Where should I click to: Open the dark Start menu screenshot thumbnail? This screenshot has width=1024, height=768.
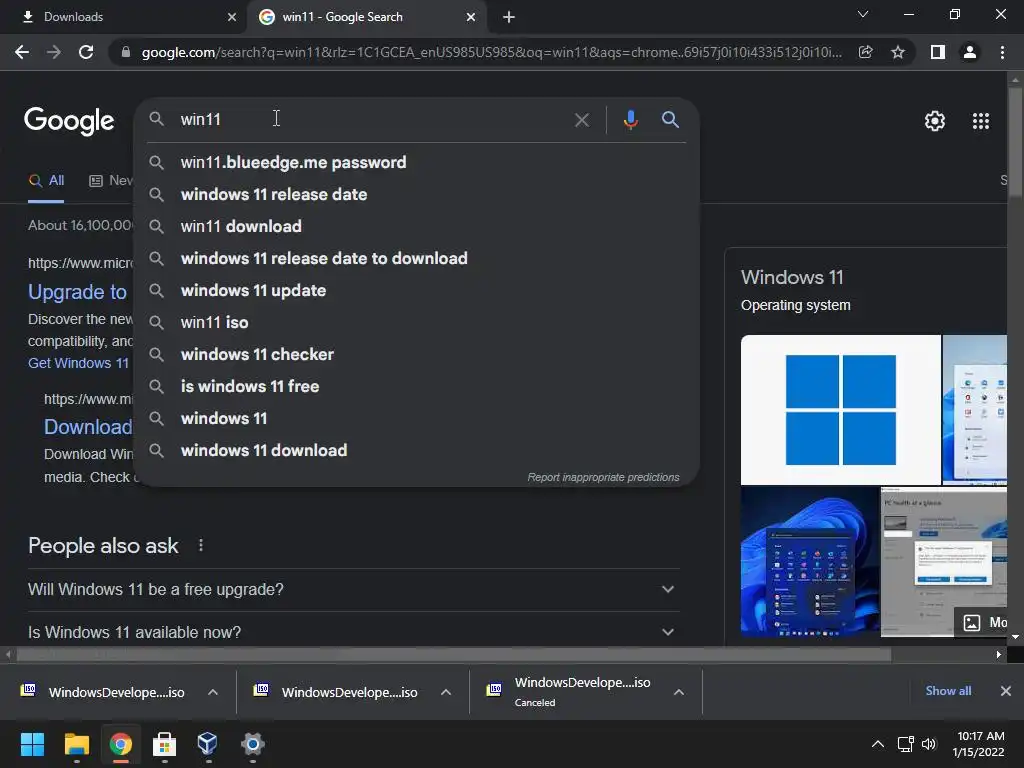810,561
